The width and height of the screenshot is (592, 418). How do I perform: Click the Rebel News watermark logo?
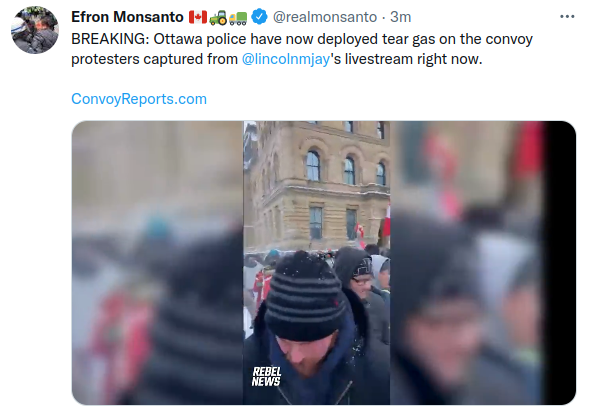coord(267,376)
